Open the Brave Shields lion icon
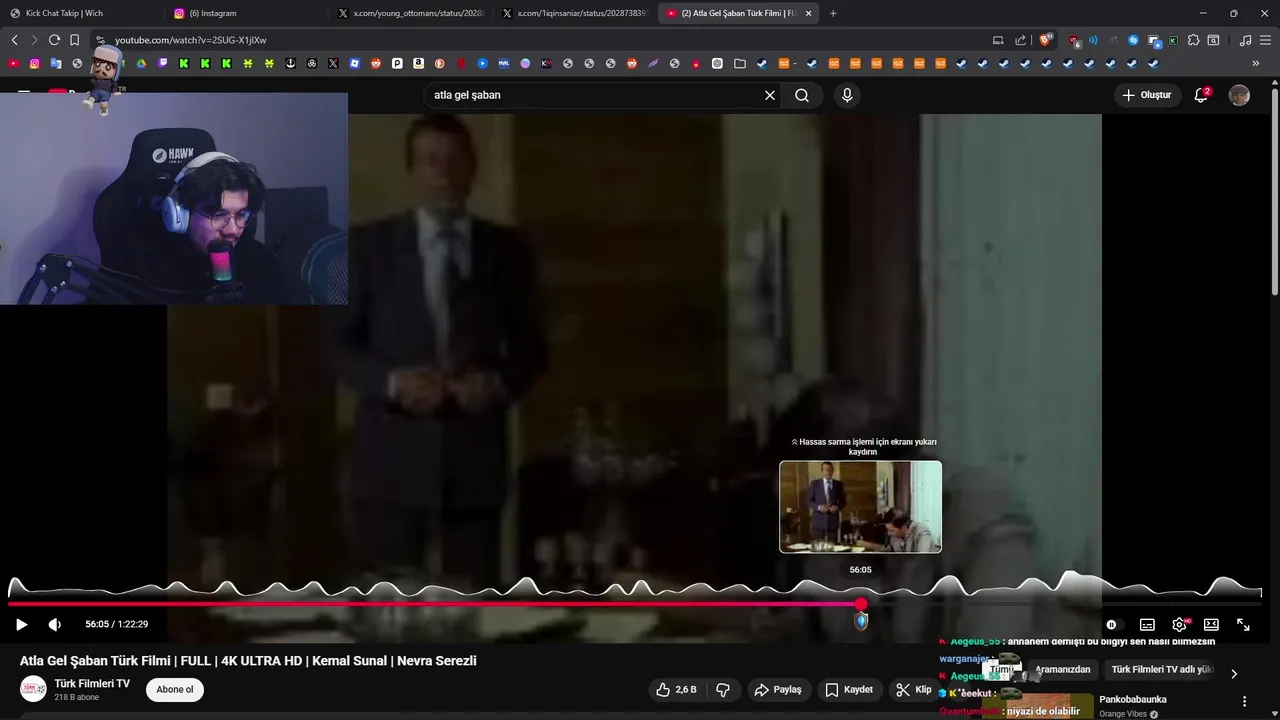Viewport: 1280px width, 720px height. pyautogui.click(x=1046, y=40)
